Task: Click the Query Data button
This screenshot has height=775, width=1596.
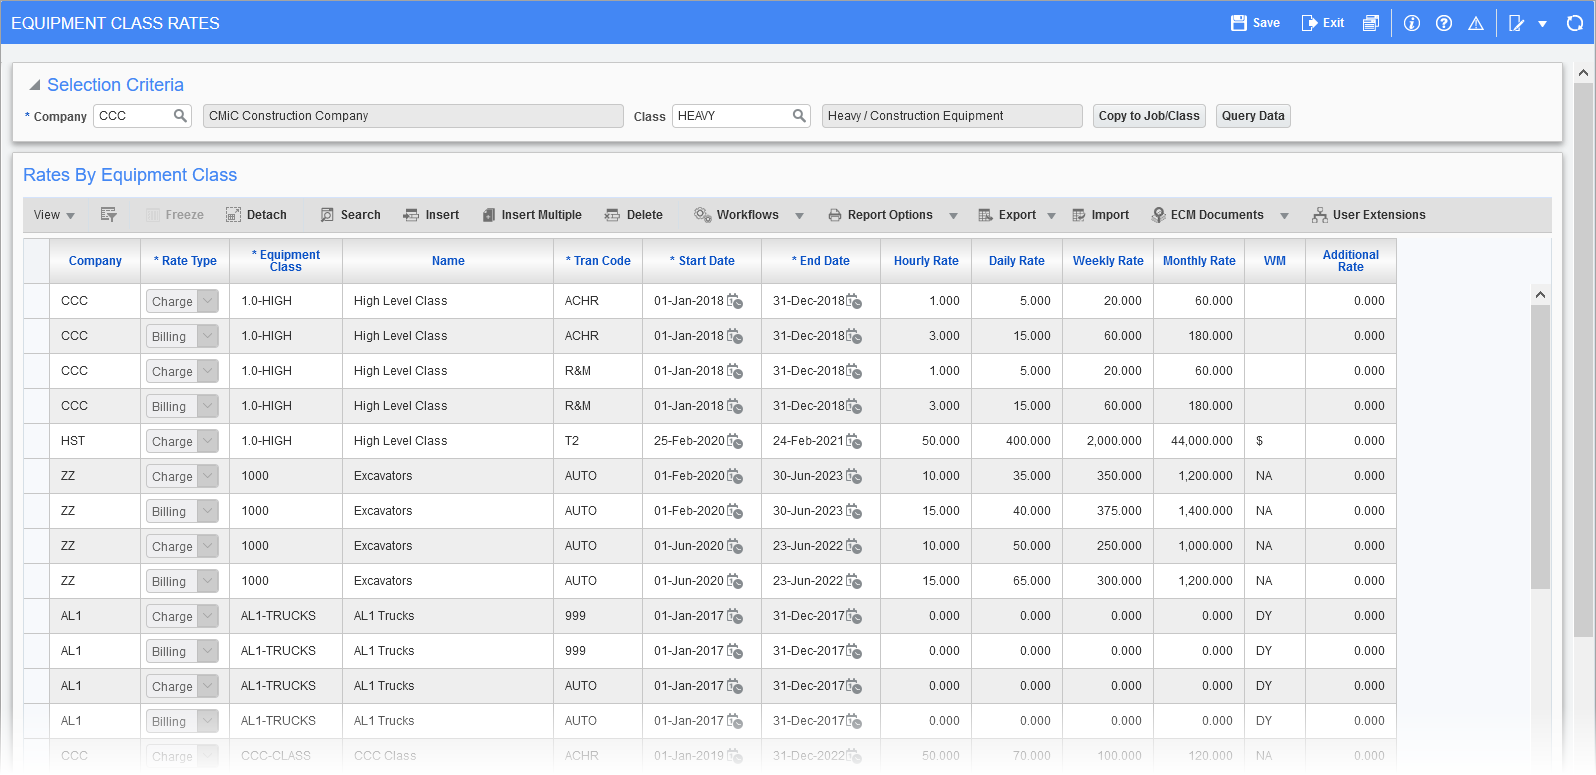Action: coord(1252,116)
